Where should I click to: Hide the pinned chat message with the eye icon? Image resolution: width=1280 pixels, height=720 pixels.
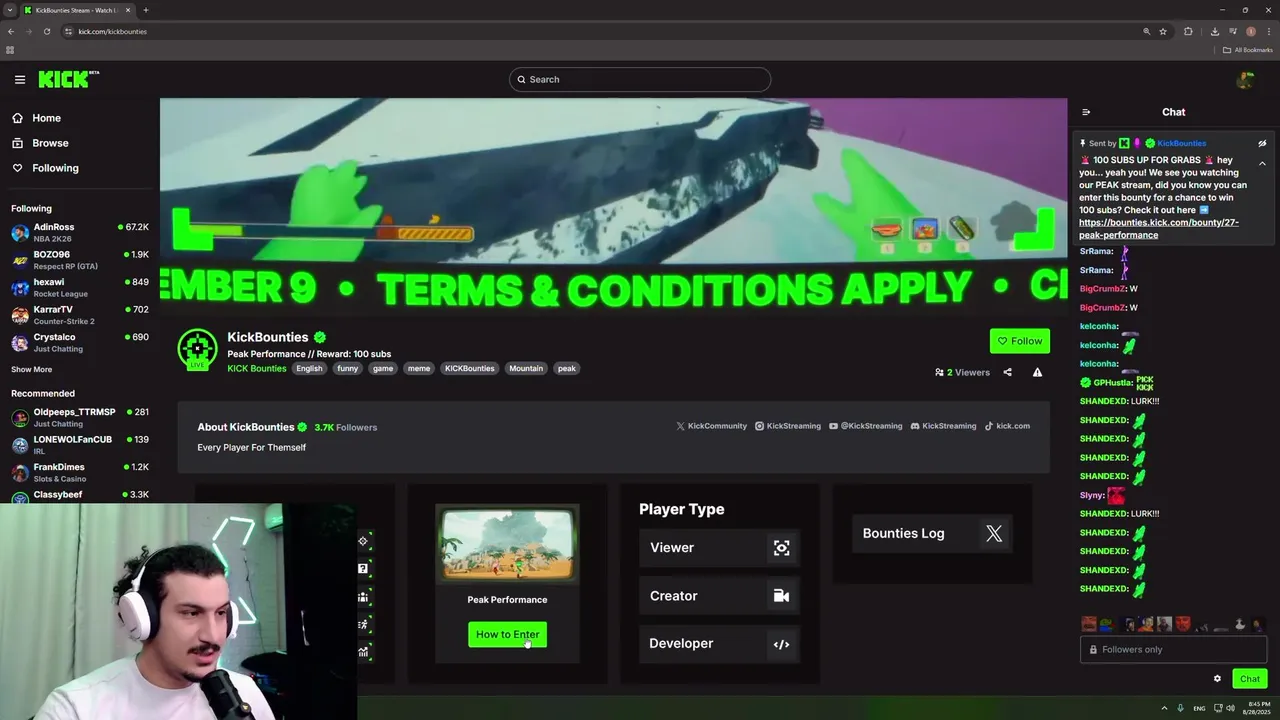click(x=1262, y=143)
